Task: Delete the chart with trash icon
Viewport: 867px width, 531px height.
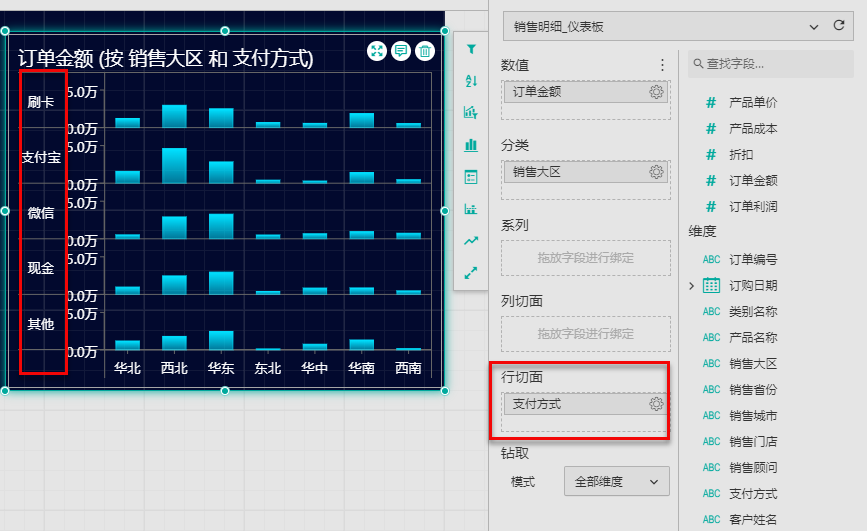Action: (x=425, y=51)
